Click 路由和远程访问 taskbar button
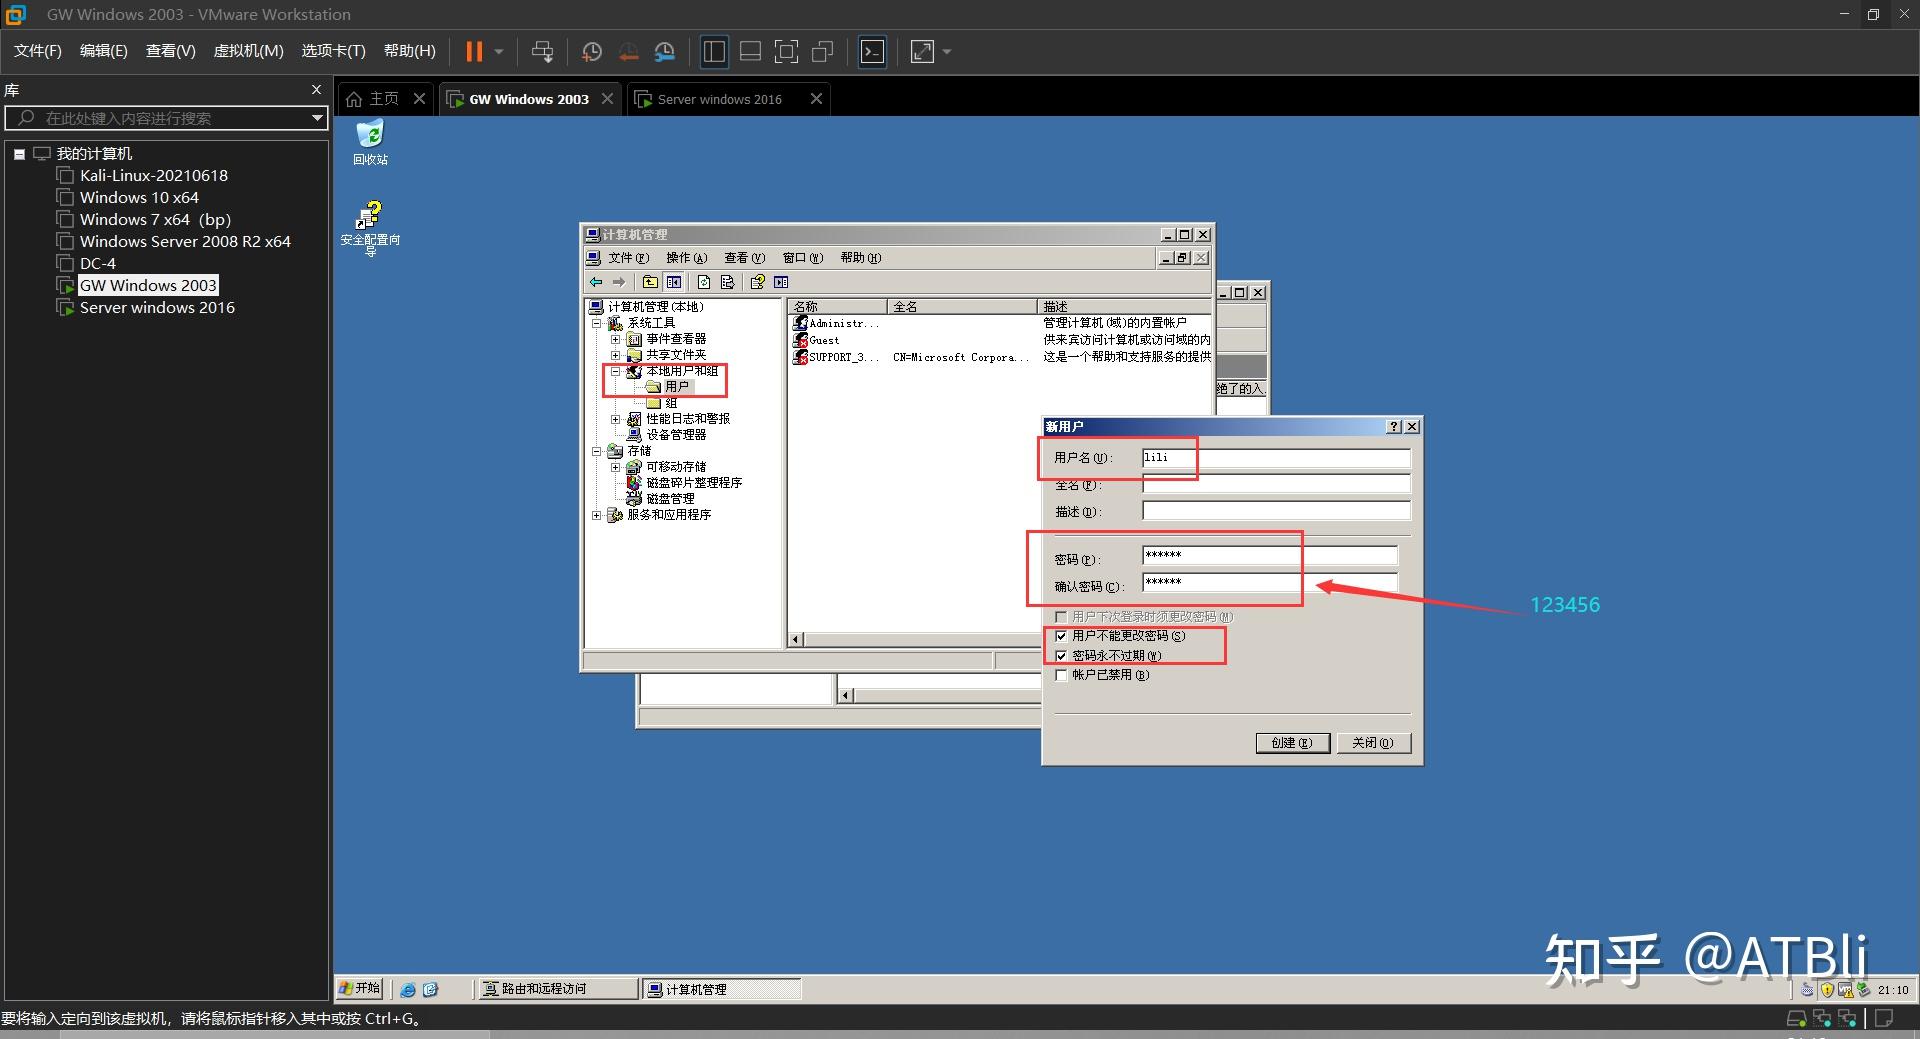 point(557,989)
